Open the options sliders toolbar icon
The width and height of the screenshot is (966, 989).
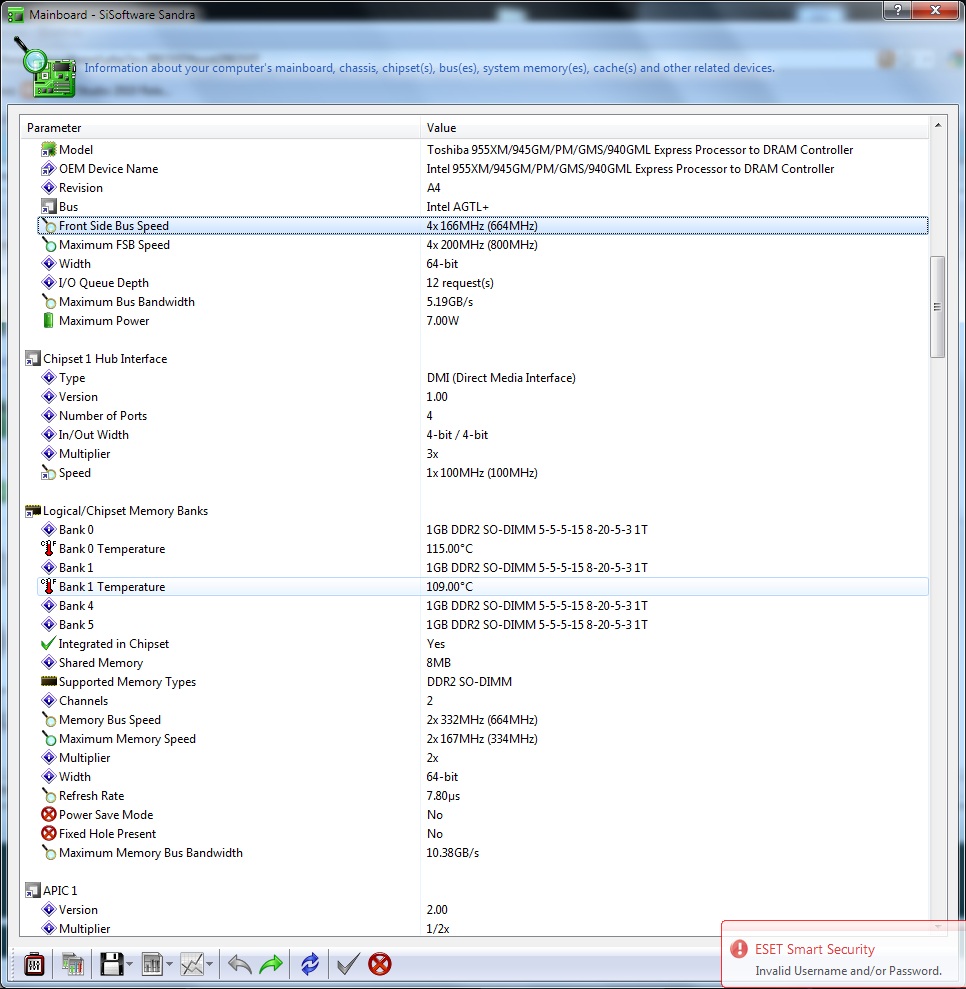34,964
